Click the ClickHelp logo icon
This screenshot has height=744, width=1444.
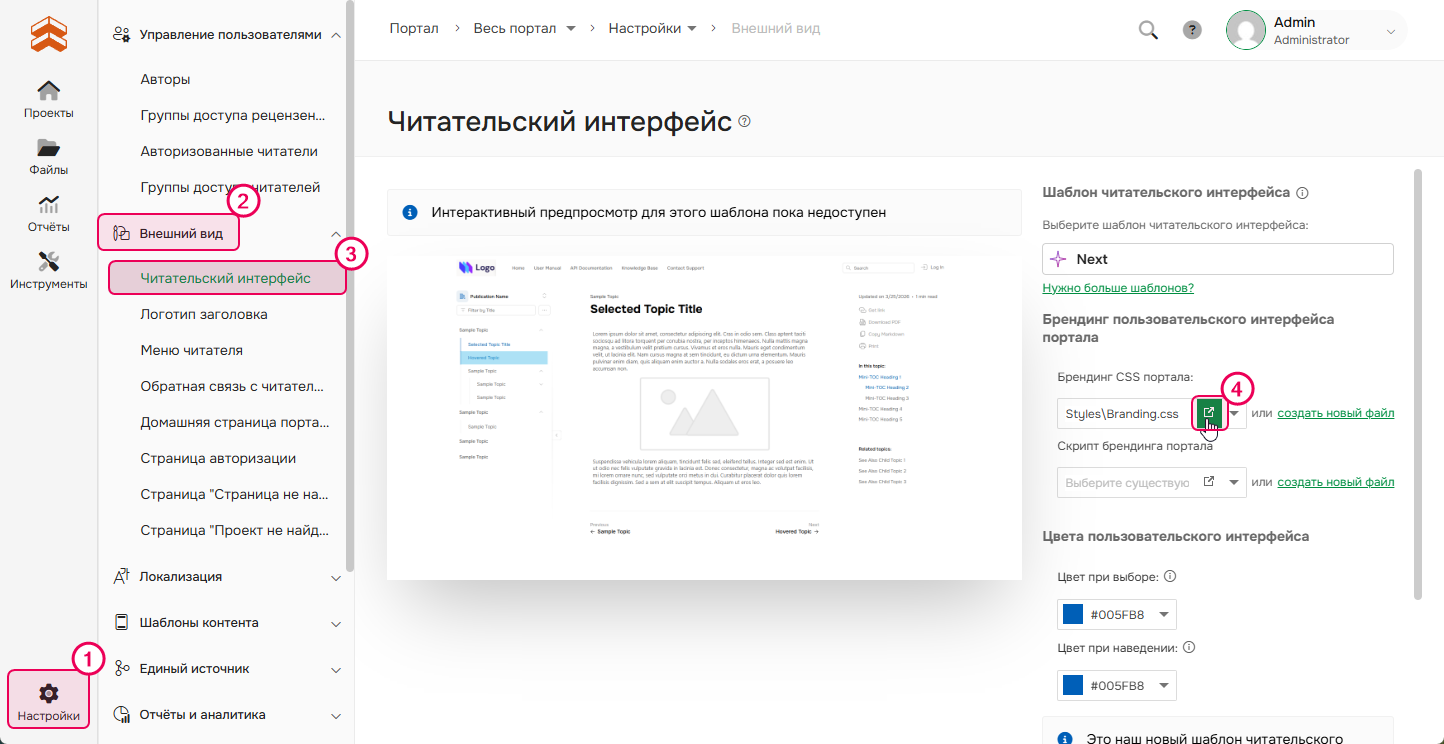pyautogui.click(x=48, y=32)
